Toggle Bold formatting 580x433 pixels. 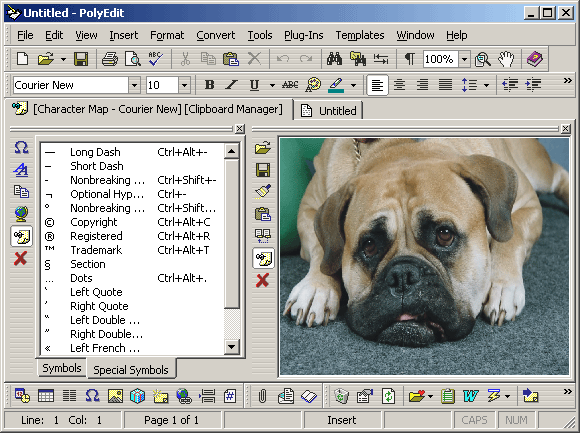[209, 85]
